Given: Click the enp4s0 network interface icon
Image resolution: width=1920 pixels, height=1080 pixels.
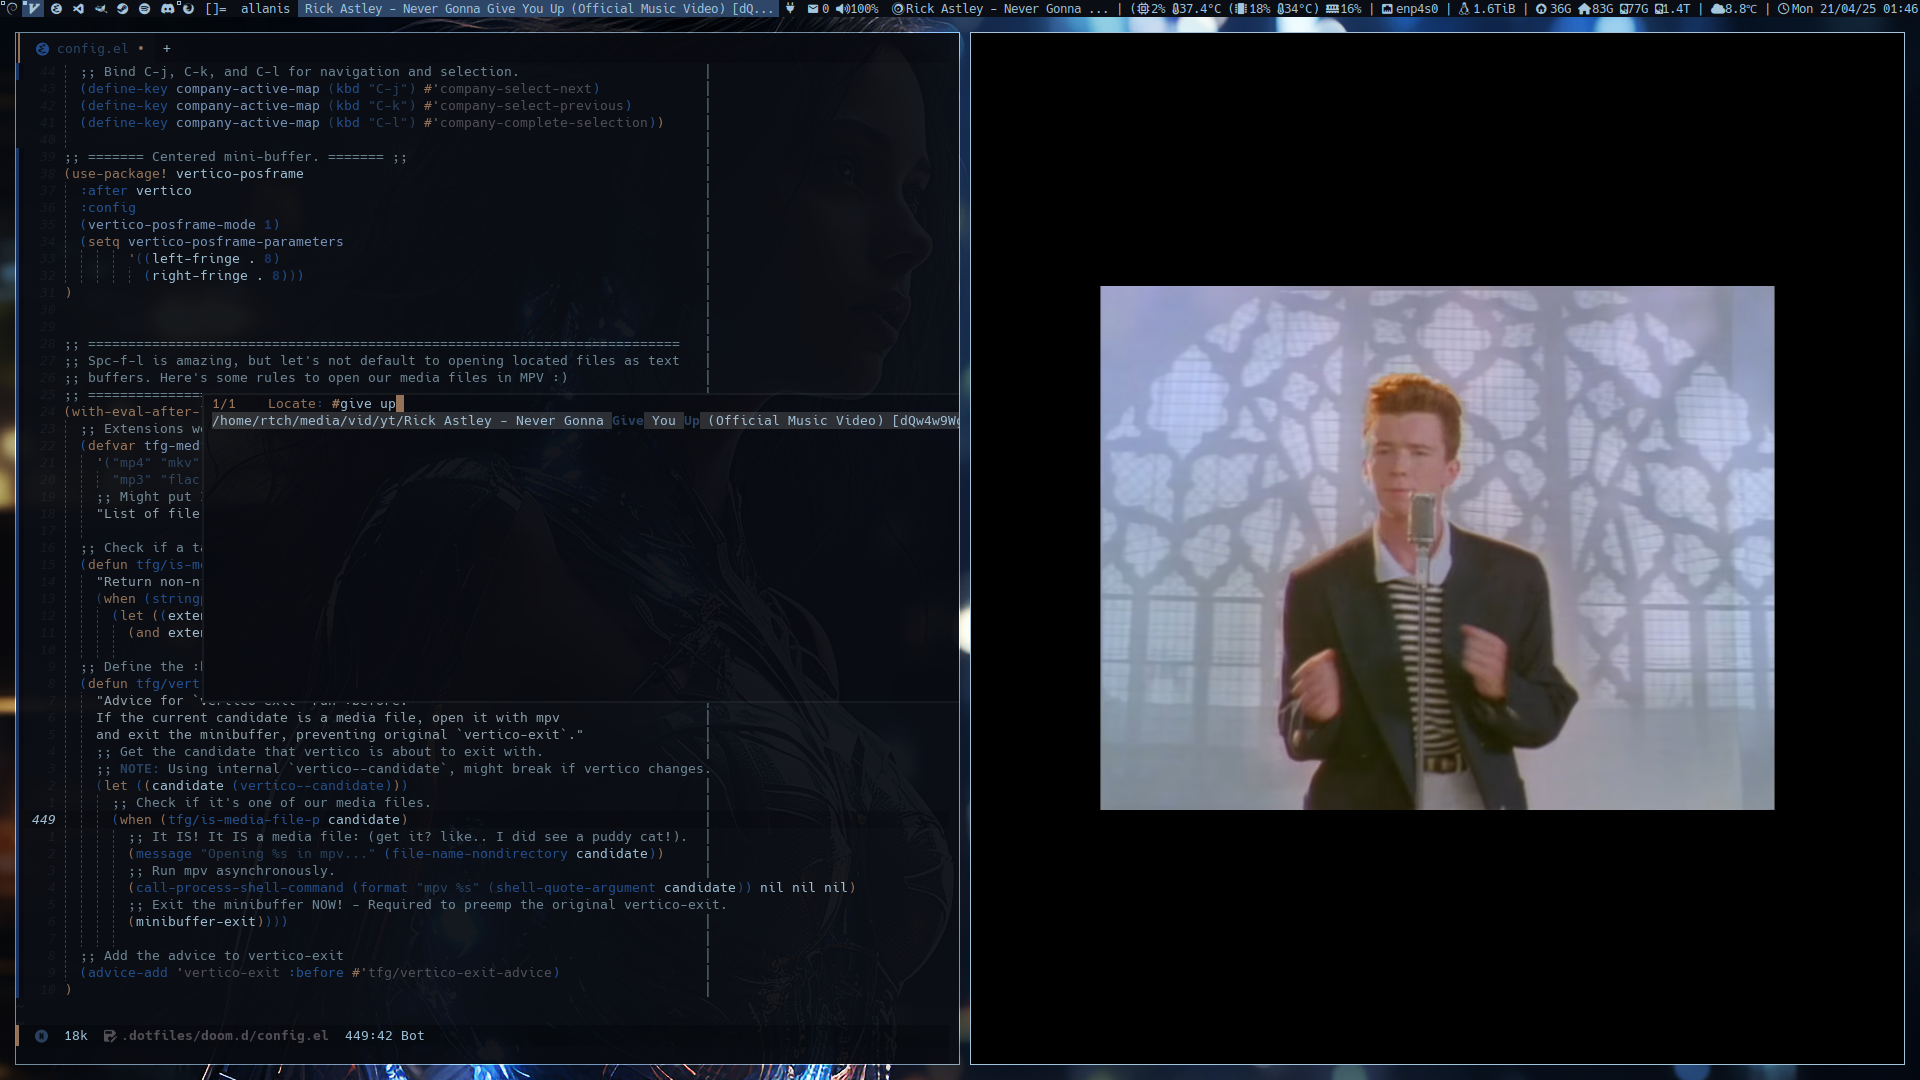Looking at the screenshot, I should (x=1387, y=9).
